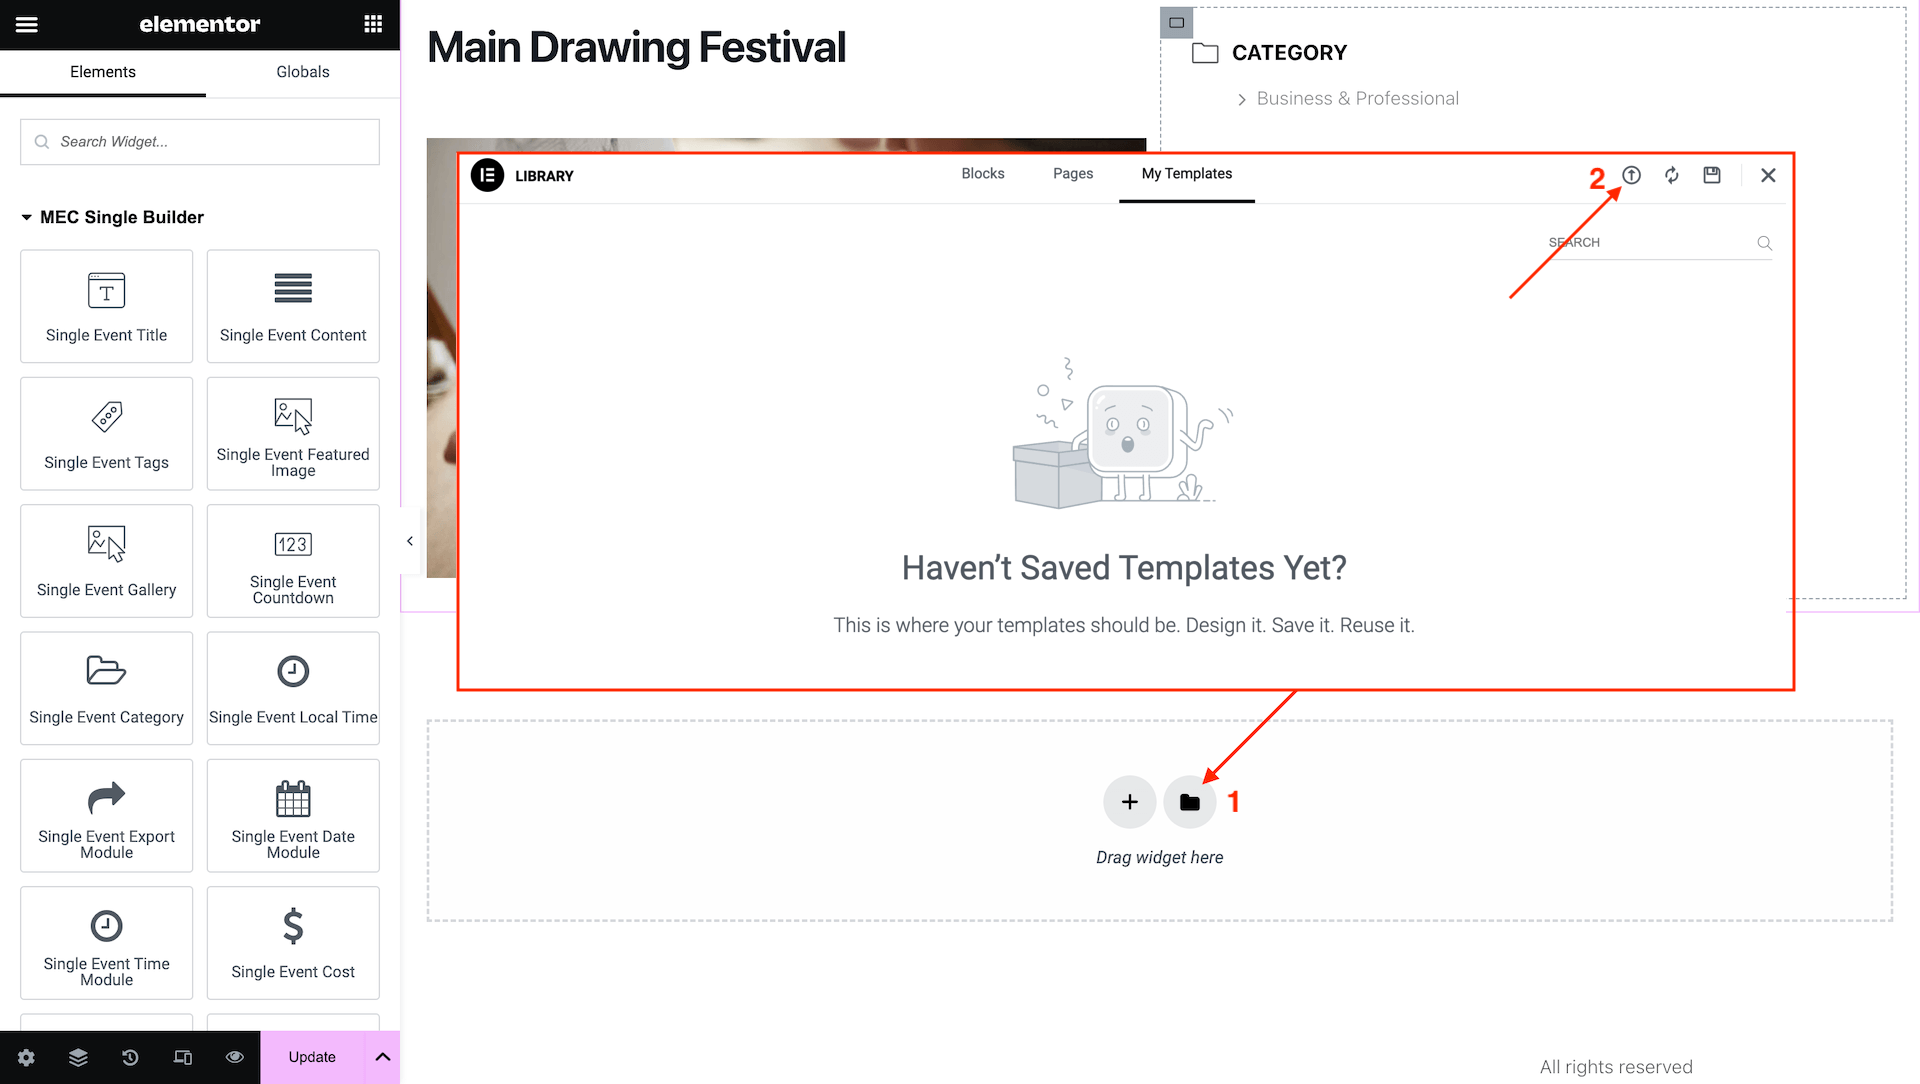Open the Elementor hamburger menu
1920x1084 pixels.
point(27,24)
